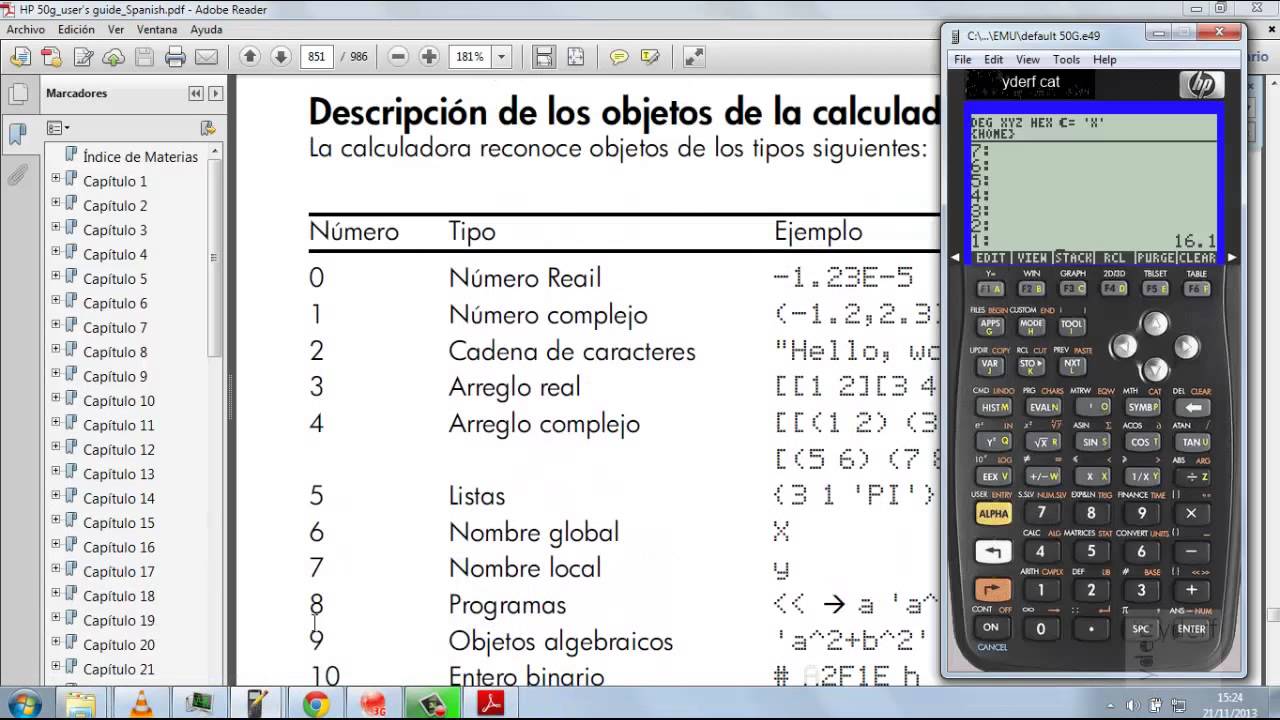Image resolution: width=1280 pixels, height=720 pixels.
Task: Select Capítulo 12 bookmark
Action: 118,449
